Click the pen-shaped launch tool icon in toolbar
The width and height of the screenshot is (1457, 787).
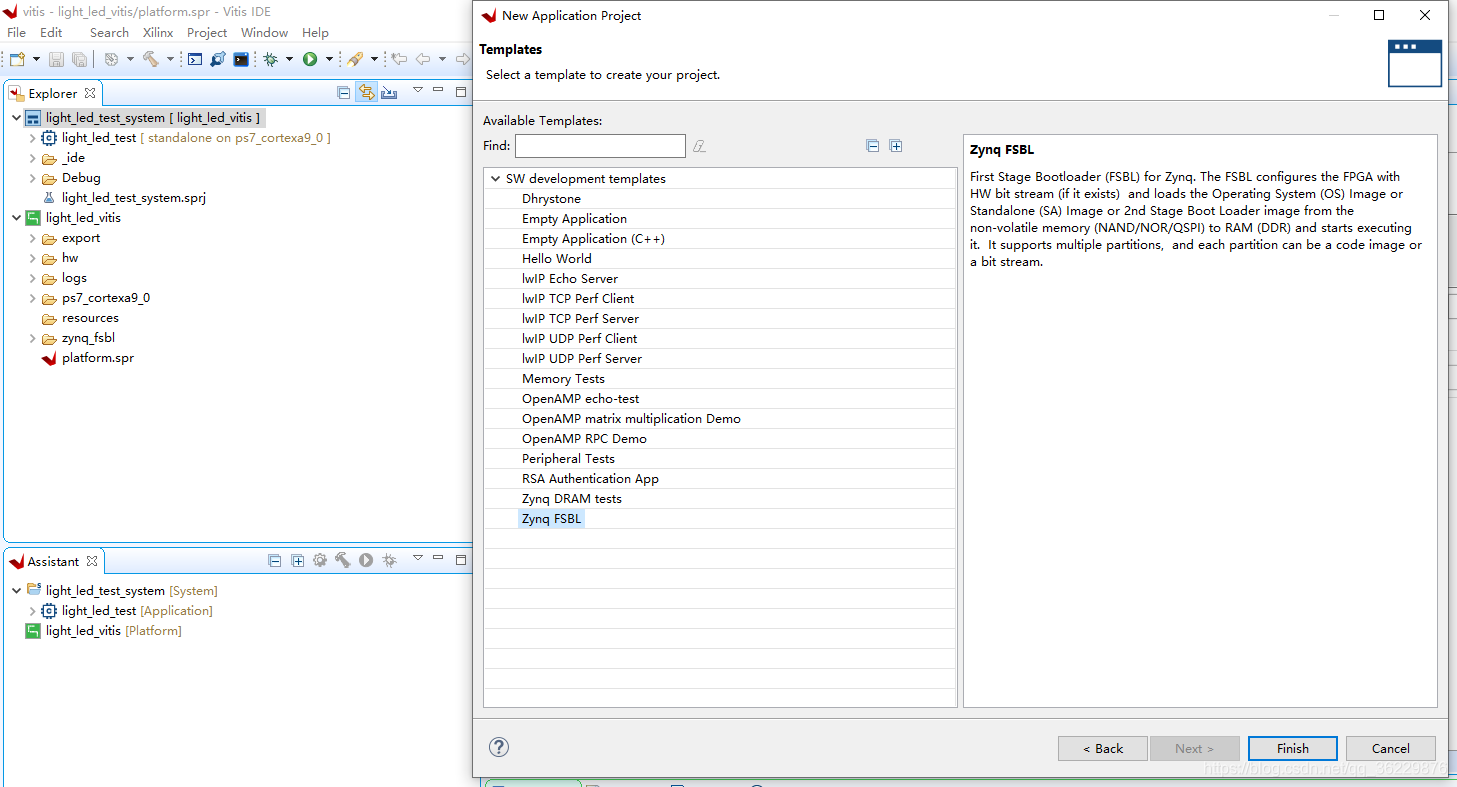(x=355, y=60)
